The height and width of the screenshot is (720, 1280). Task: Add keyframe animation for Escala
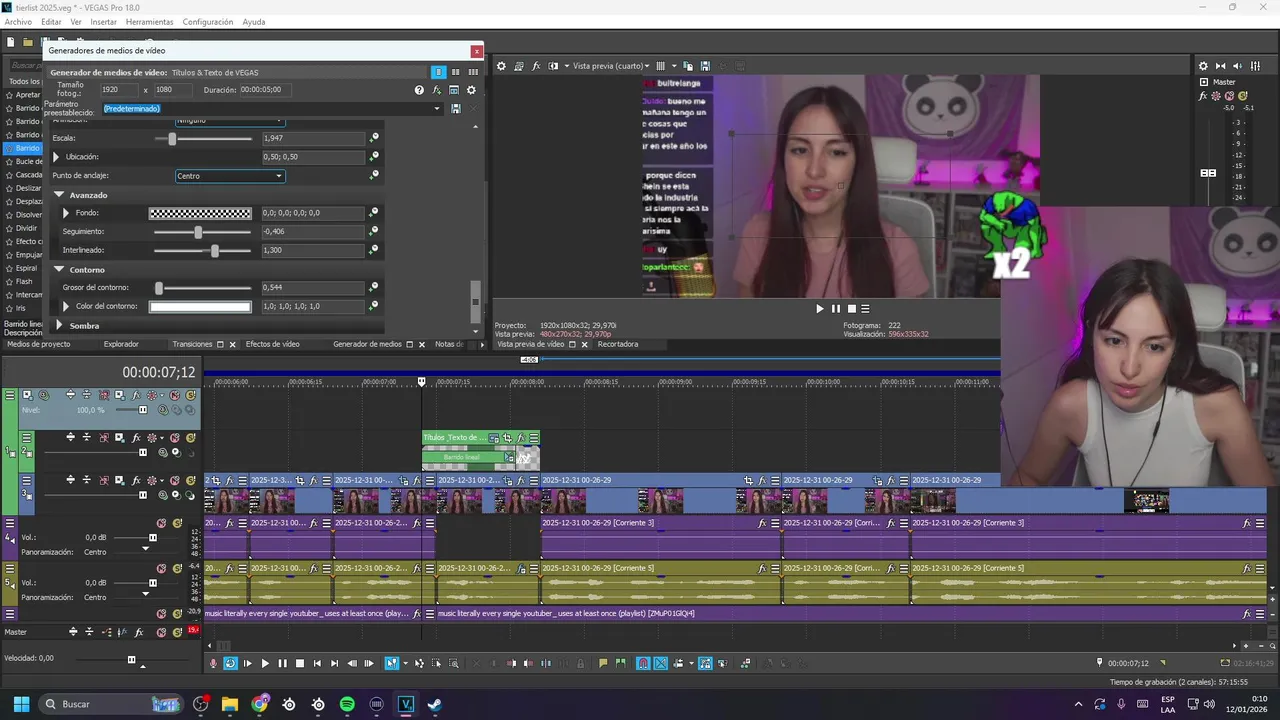click(374, 138)
